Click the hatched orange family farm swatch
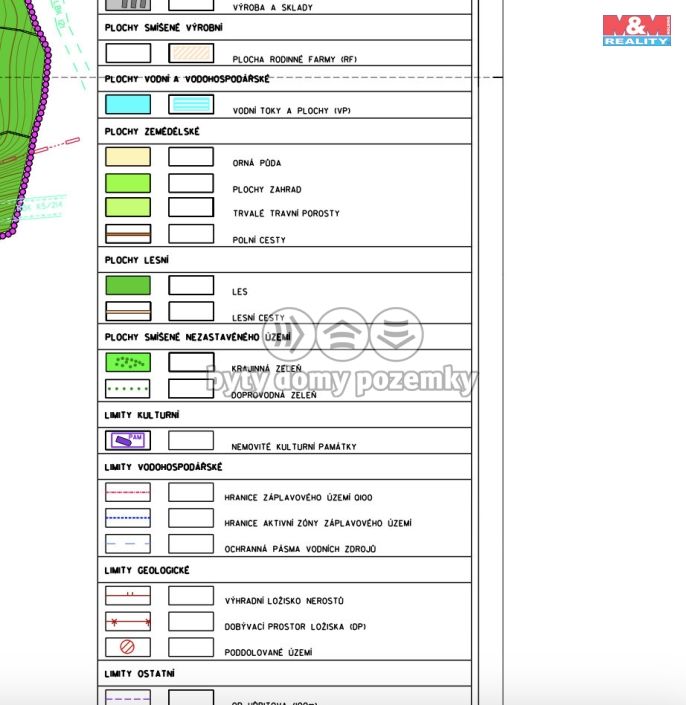686x705 pixels. pyautogui.click(x=191, y=54)
